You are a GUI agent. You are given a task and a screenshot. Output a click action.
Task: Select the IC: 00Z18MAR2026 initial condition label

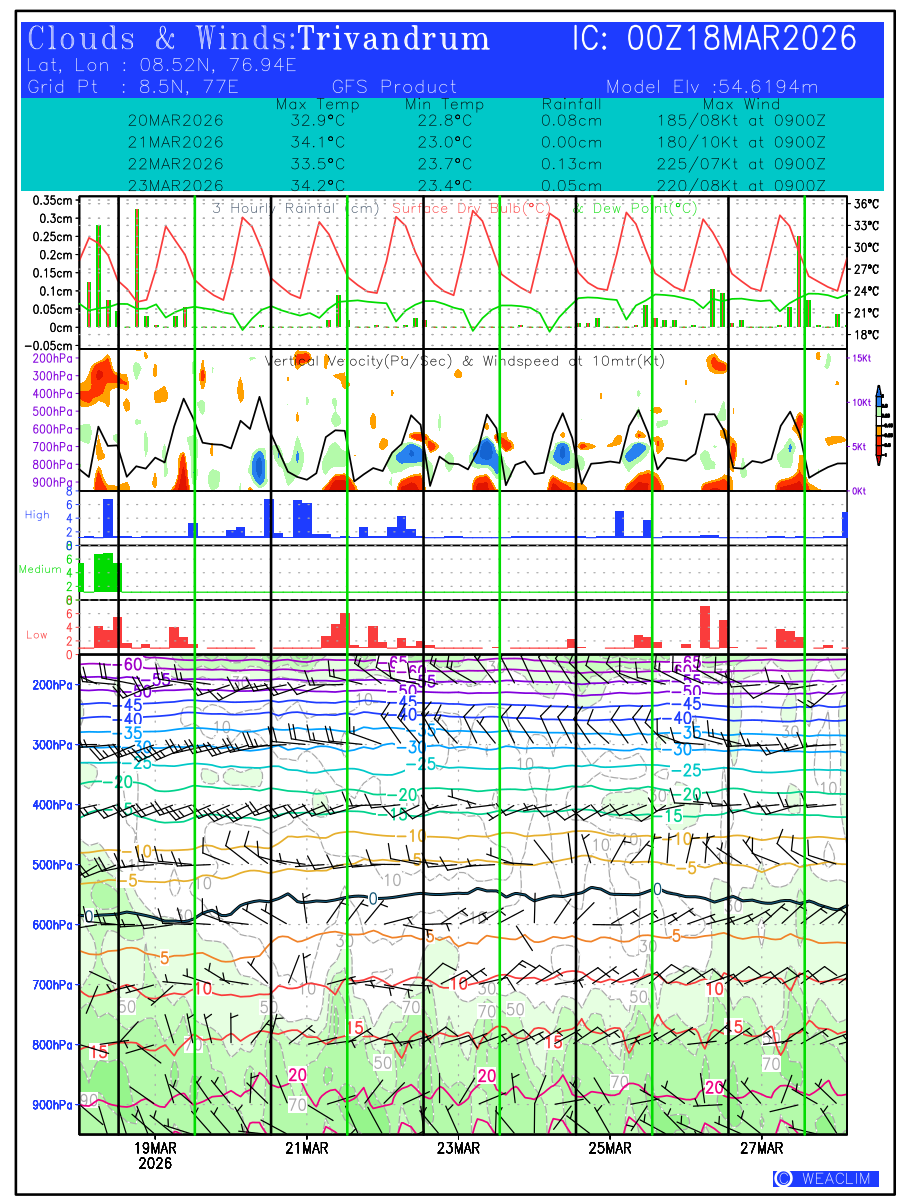tap(714, 39)
